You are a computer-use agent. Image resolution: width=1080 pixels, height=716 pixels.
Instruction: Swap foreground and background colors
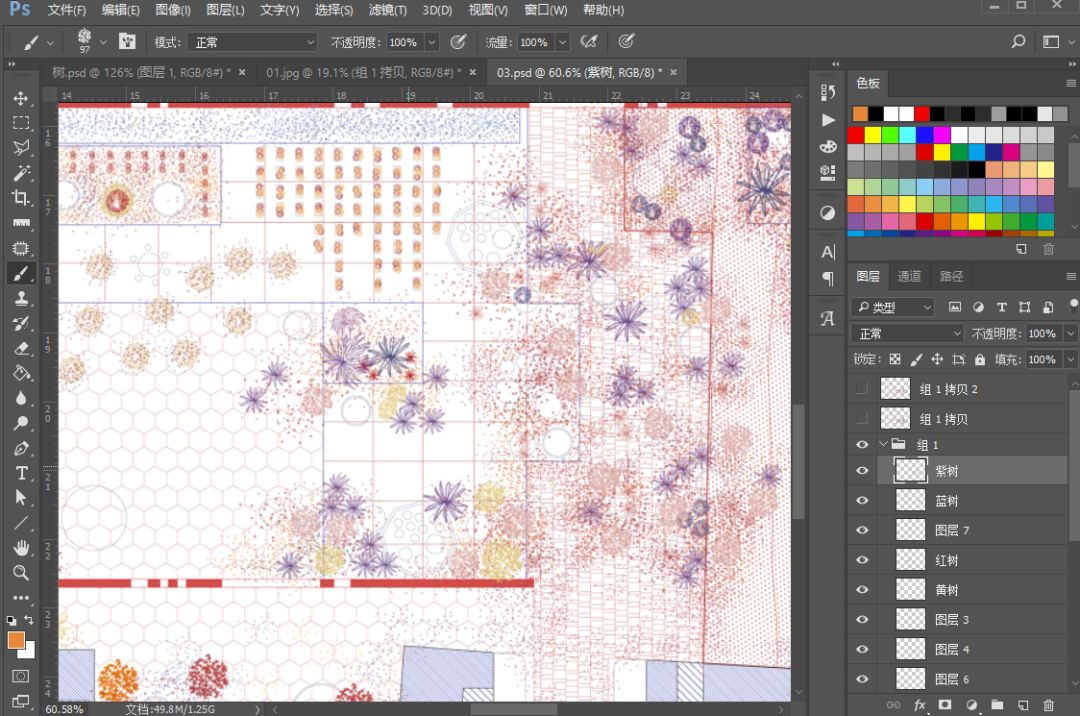[x=29, y=620]
